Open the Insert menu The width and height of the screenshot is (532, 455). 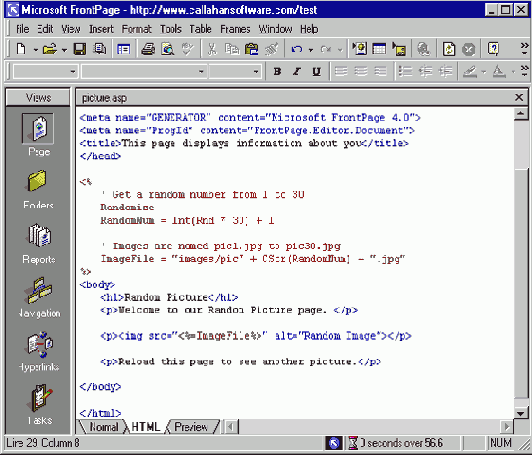click(x=101, y=29)
